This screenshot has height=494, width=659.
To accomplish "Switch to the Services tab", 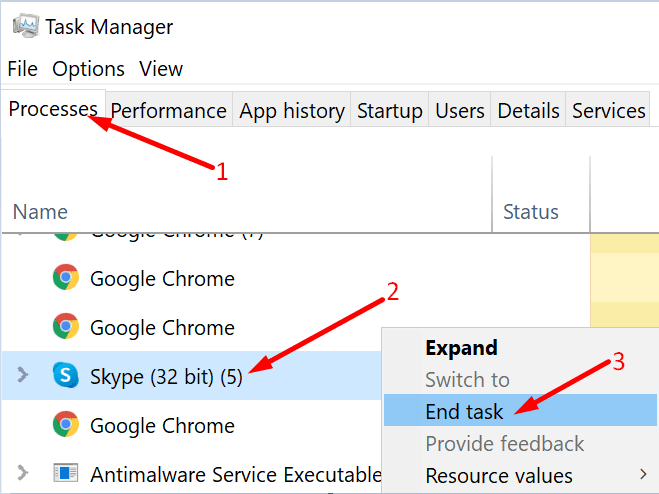I will click(609, 111).
